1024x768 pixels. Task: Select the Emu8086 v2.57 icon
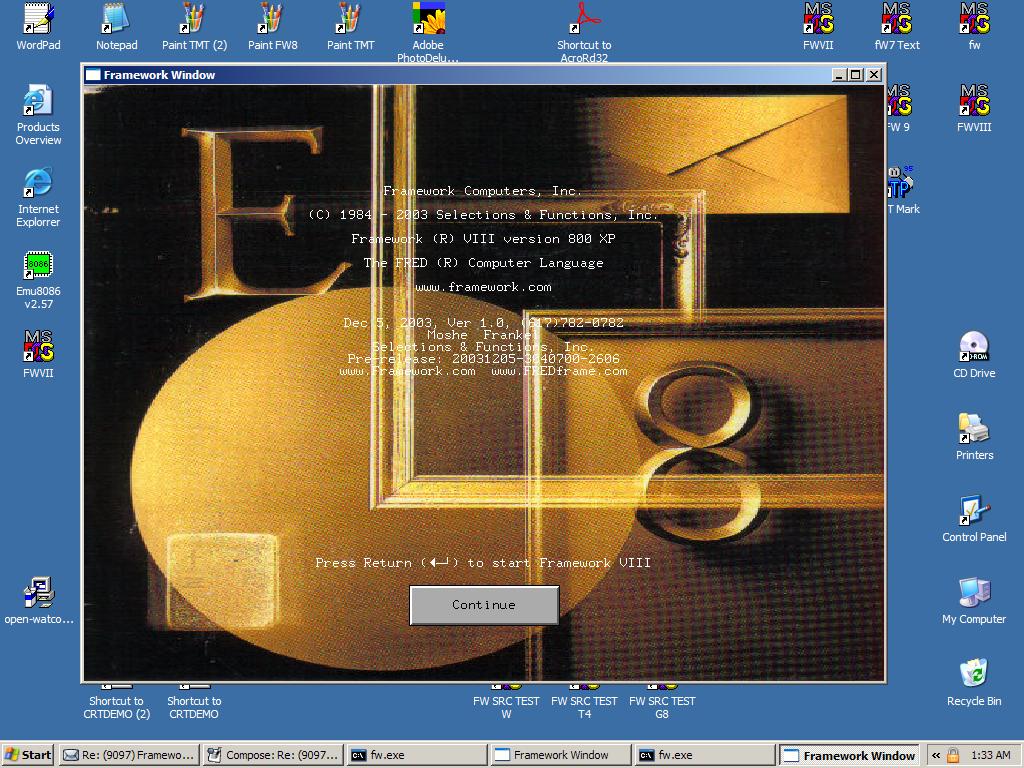coord(38,280)
